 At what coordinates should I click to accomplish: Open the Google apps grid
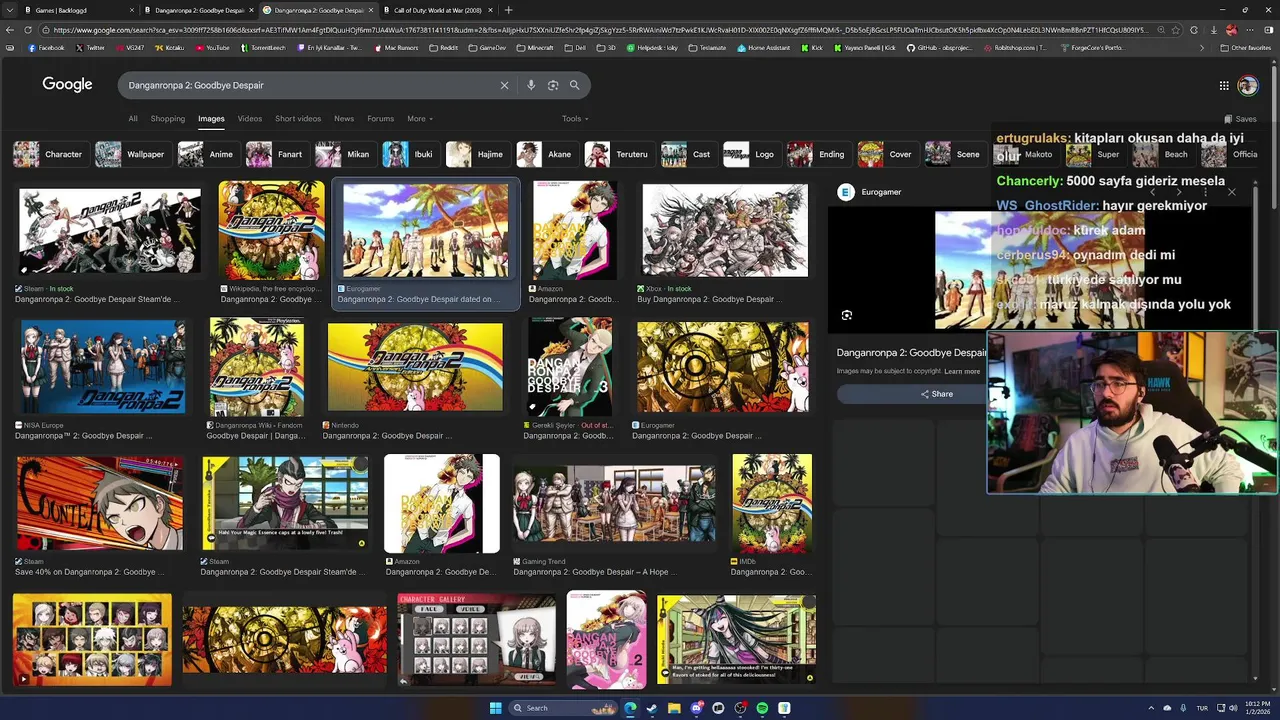click(x=1224, y=85)
